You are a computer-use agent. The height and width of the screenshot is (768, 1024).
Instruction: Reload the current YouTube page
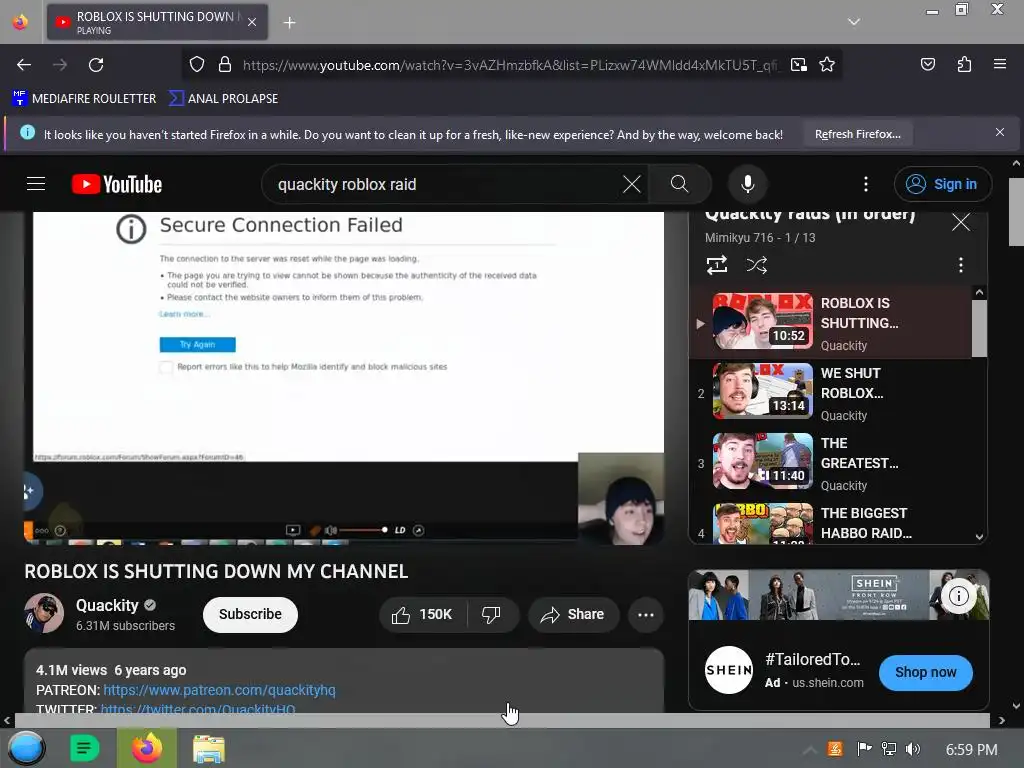tap(96, 65)
